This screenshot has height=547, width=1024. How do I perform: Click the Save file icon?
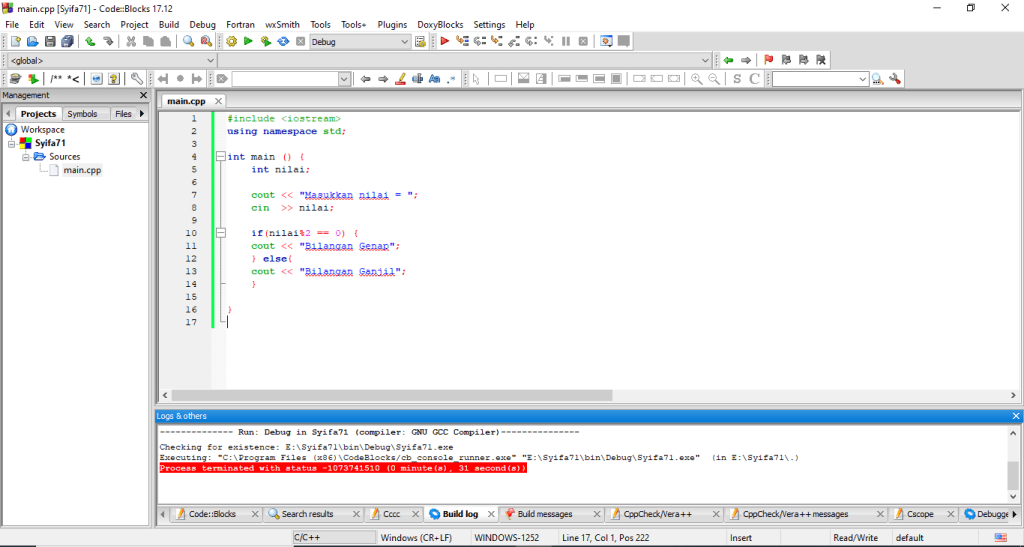(x=50, y=41)
